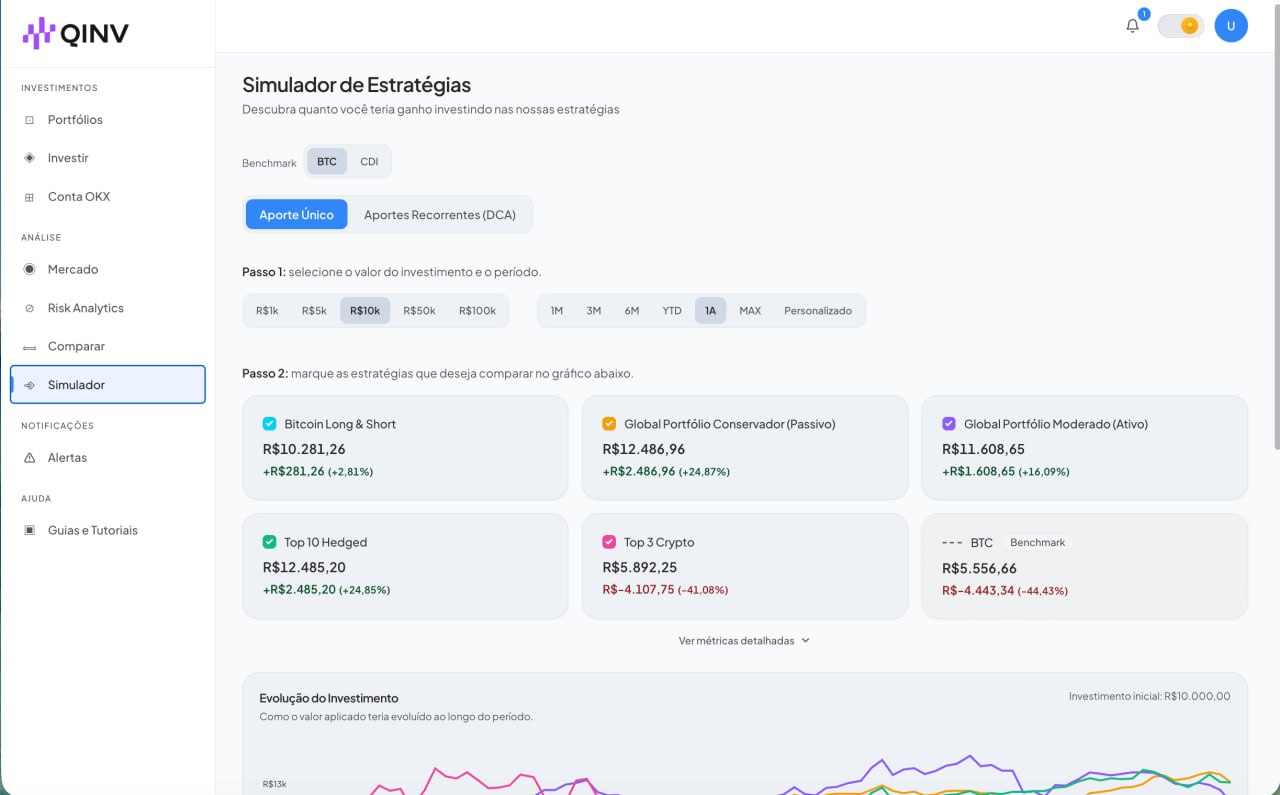
Task: Select R$100k investment amount
Action: tap(477, 311)
